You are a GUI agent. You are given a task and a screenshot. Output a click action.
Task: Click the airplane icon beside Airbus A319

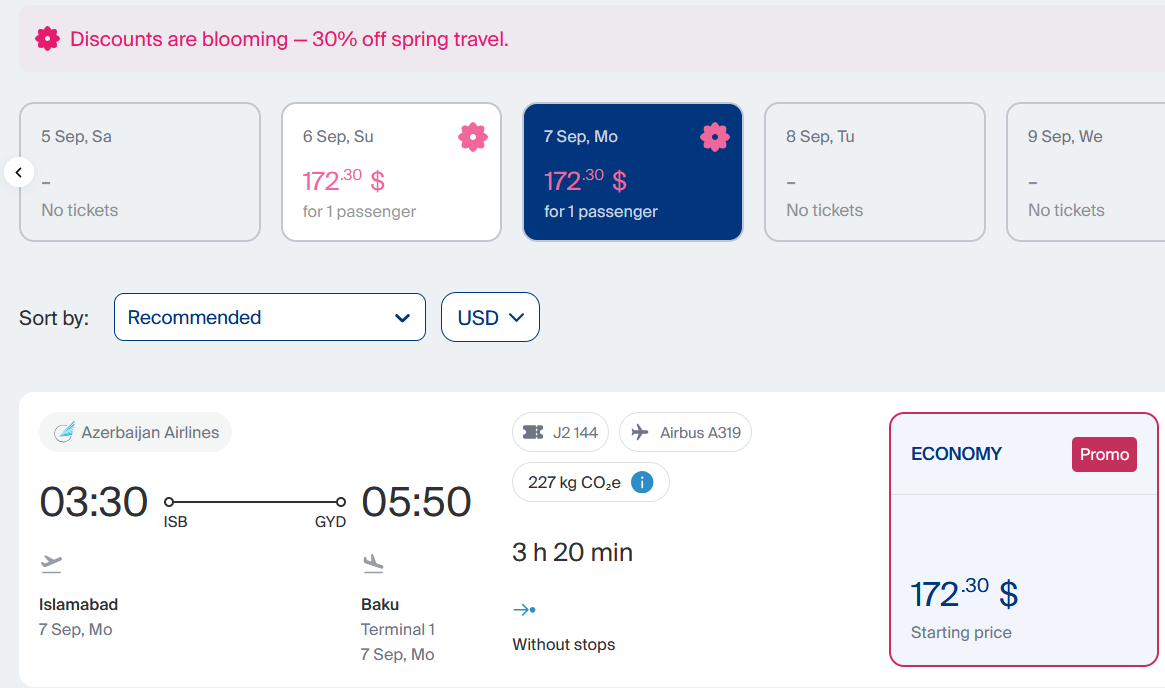[x=640, y=432]
